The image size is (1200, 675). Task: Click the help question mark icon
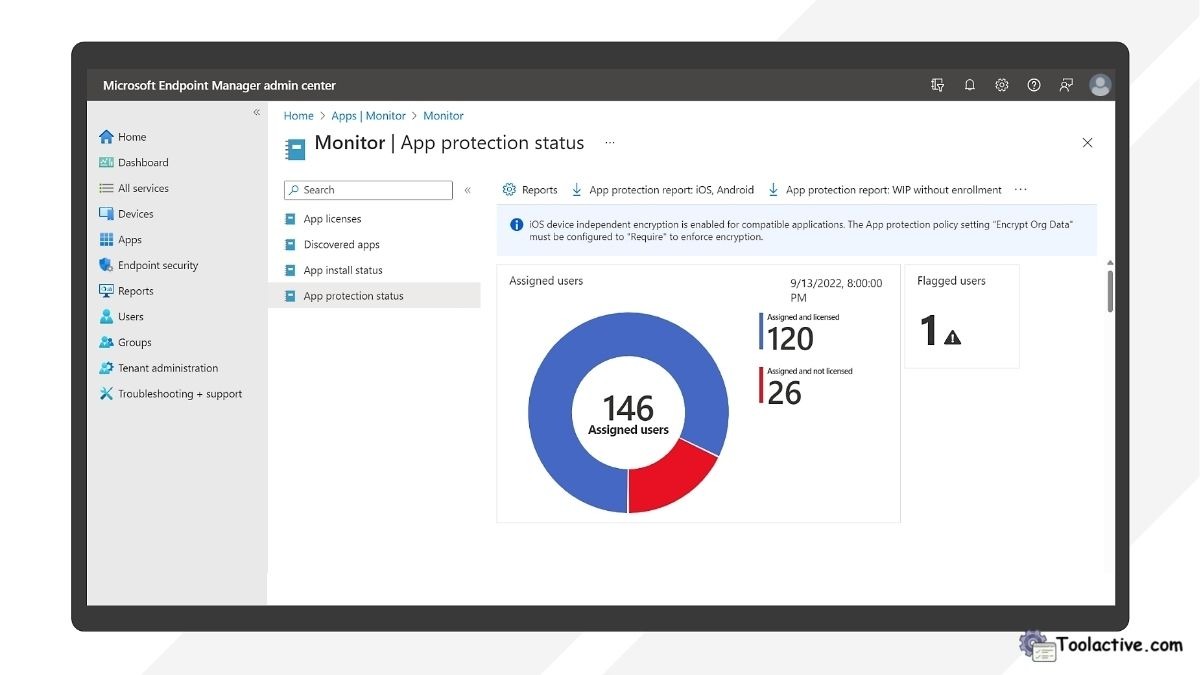point(1034,86)
